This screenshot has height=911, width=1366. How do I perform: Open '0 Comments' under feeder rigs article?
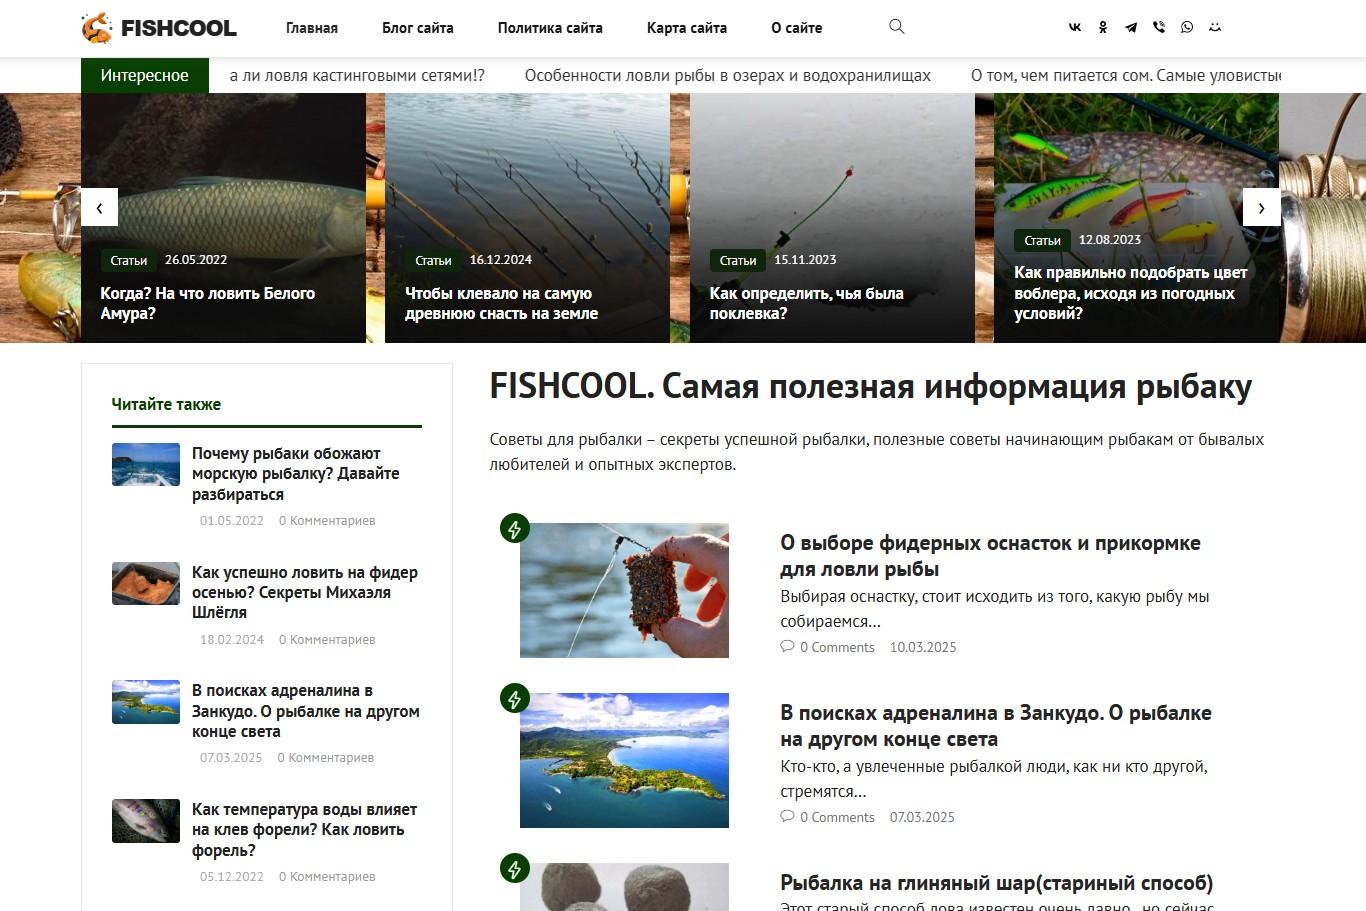pos(837,647)
